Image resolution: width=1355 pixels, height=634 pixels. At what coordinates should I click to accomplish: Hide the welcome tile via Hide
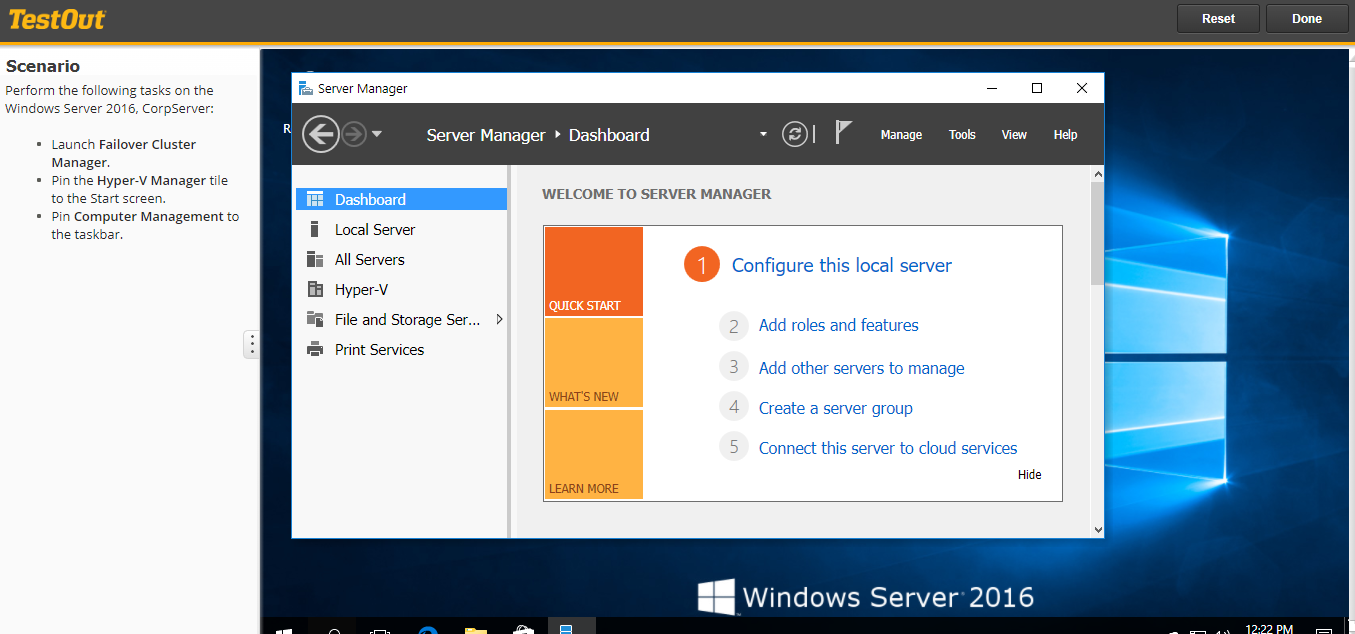click(x=1029, y=475)
